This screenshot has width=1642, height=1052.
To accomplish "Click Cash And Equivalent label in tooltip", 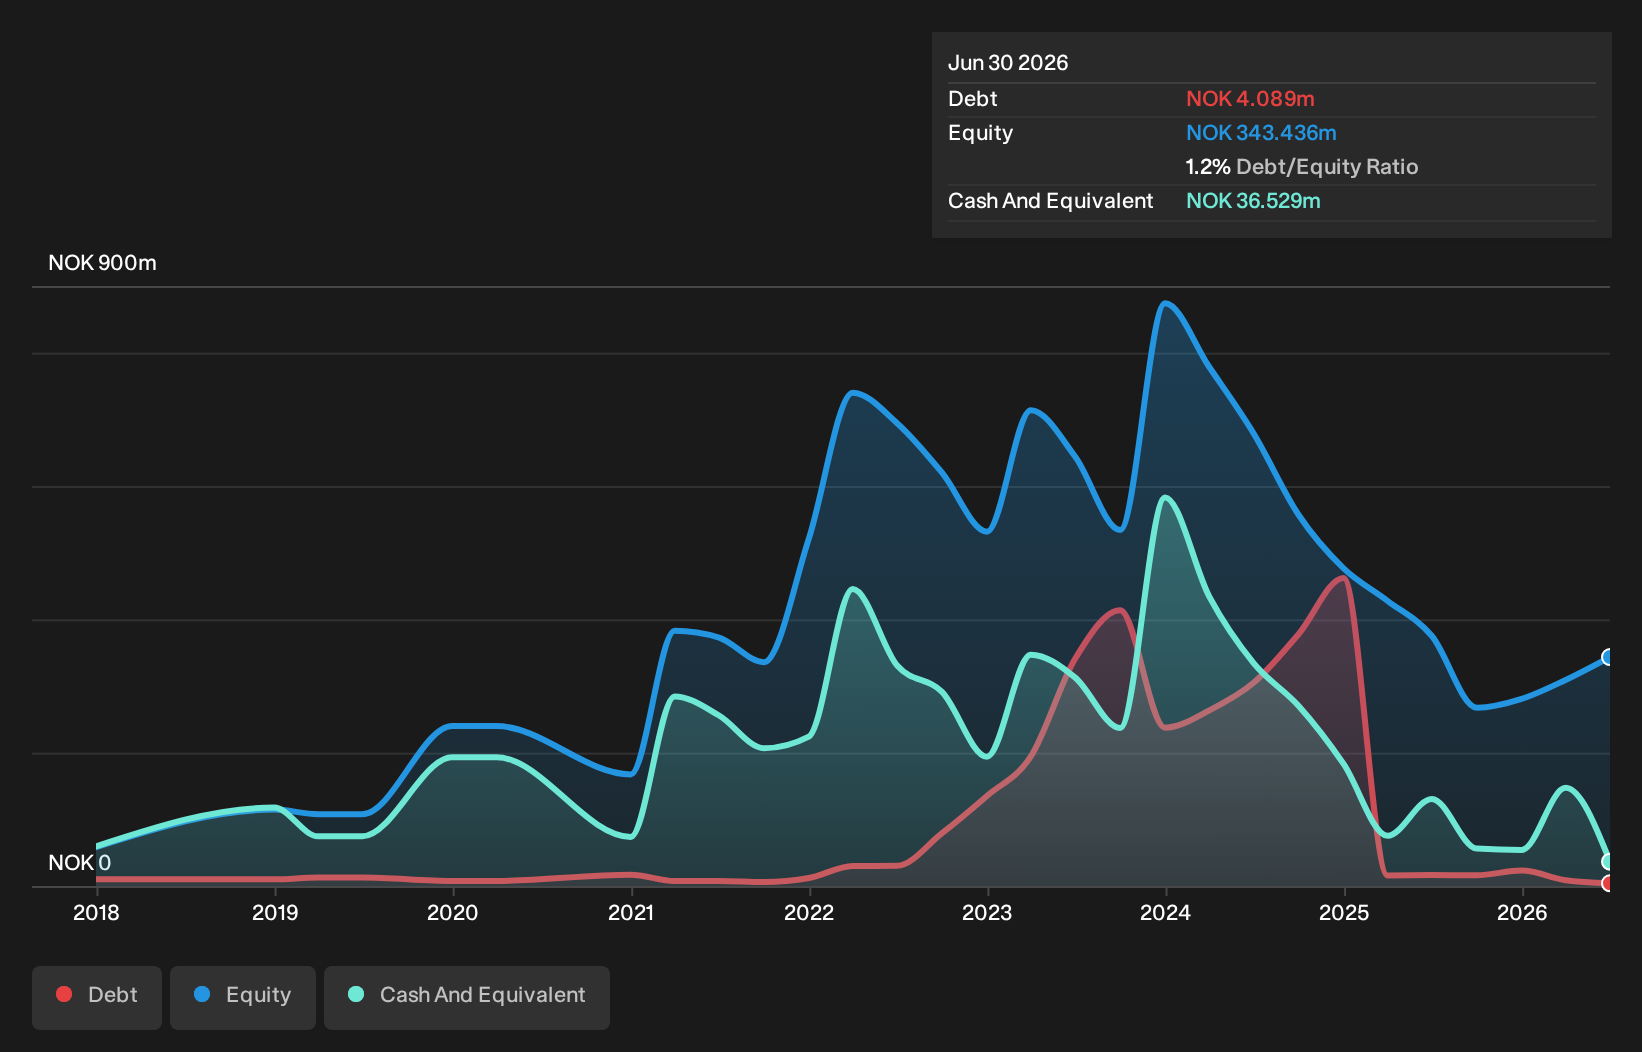I will (1051, 201).
